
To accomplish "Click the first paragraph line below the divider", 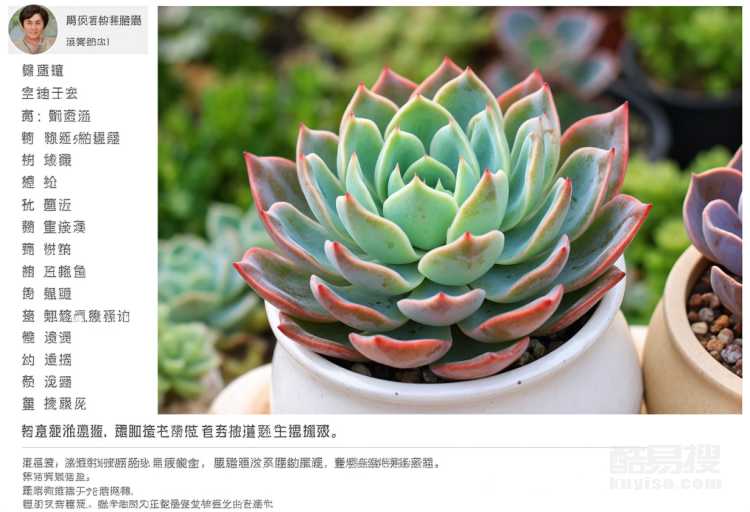I will [231, 463].
